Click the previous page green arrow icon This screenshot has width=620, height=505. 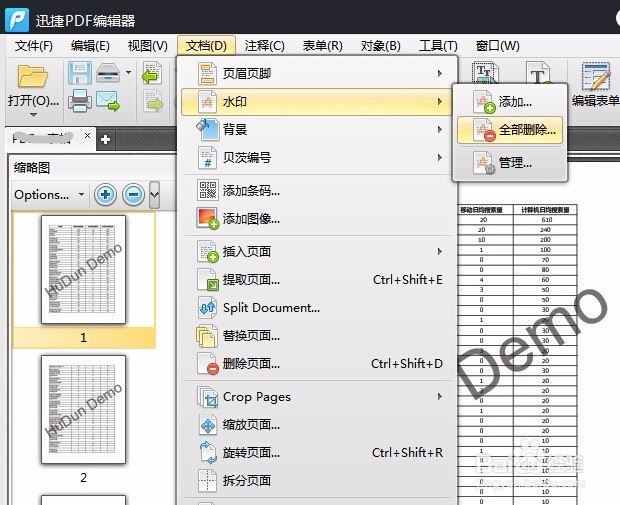[152, 73]
